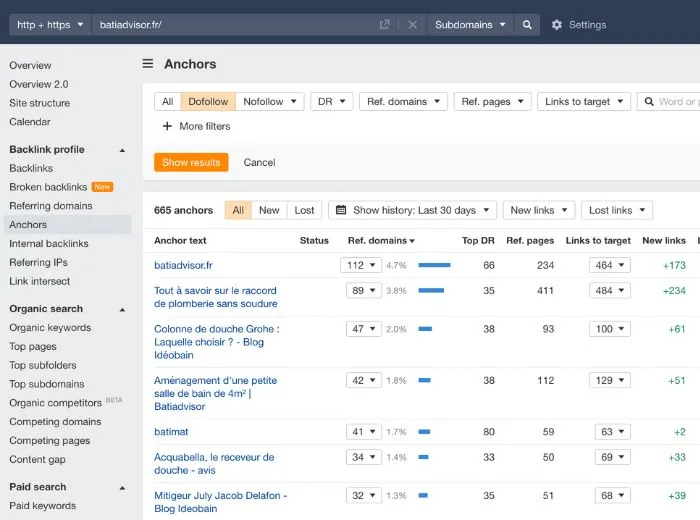
Task: Open 'Mitigeur July Jacob Delafon' anchor link
Action: click(221, 502)
